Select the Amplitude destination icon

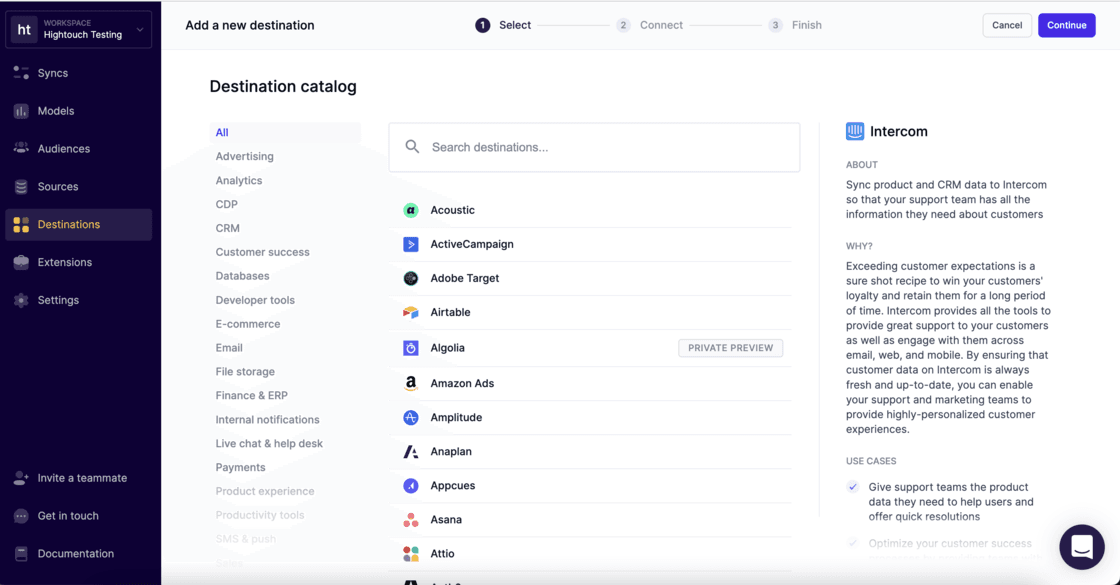pyautogui.click(x=411, y=417)
